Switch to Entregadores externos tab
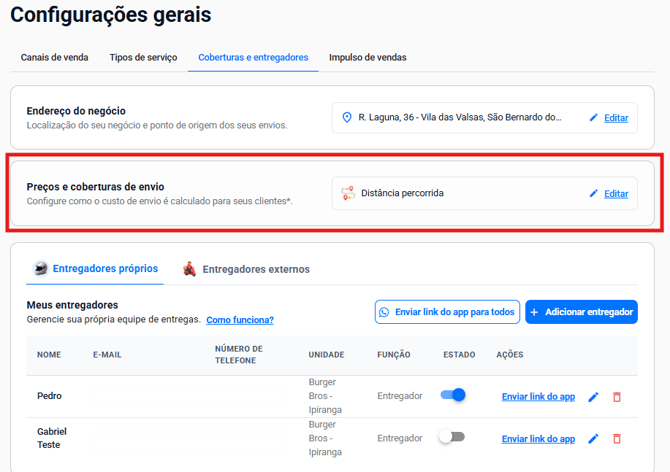 pyautogui.click(x=246, y=269)
